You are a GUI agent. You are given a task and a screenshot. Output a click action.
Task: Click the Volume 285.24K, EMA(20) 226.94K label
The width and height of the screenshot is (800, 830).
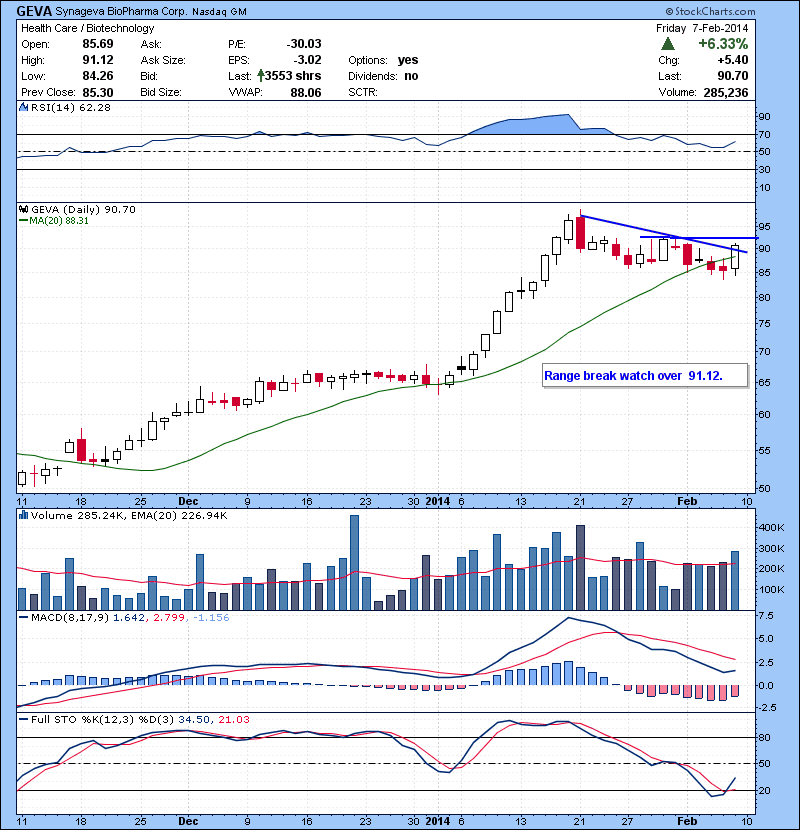coord(129,515)
